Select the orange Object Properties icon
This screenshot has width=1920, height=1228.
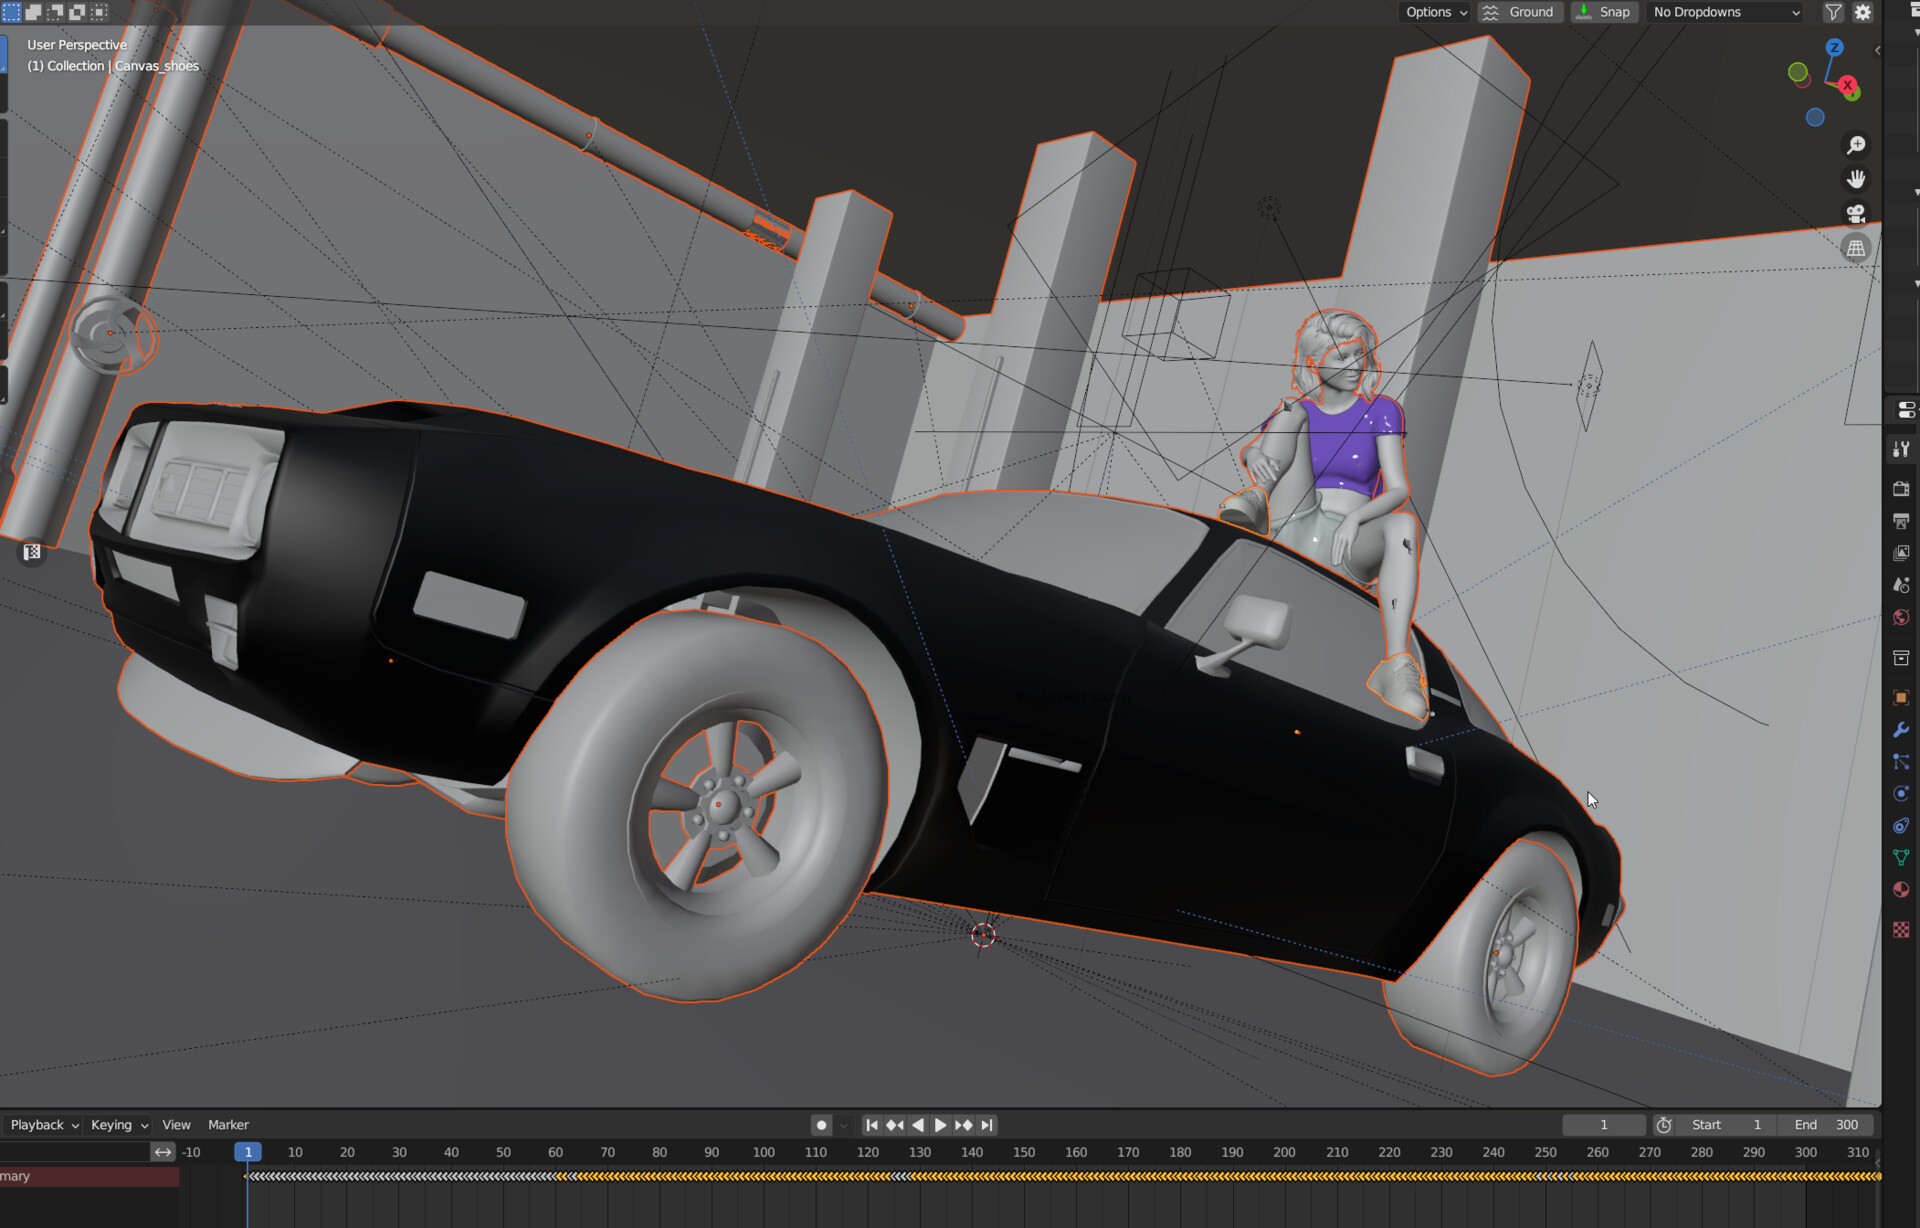click(x=1901, y=697)
